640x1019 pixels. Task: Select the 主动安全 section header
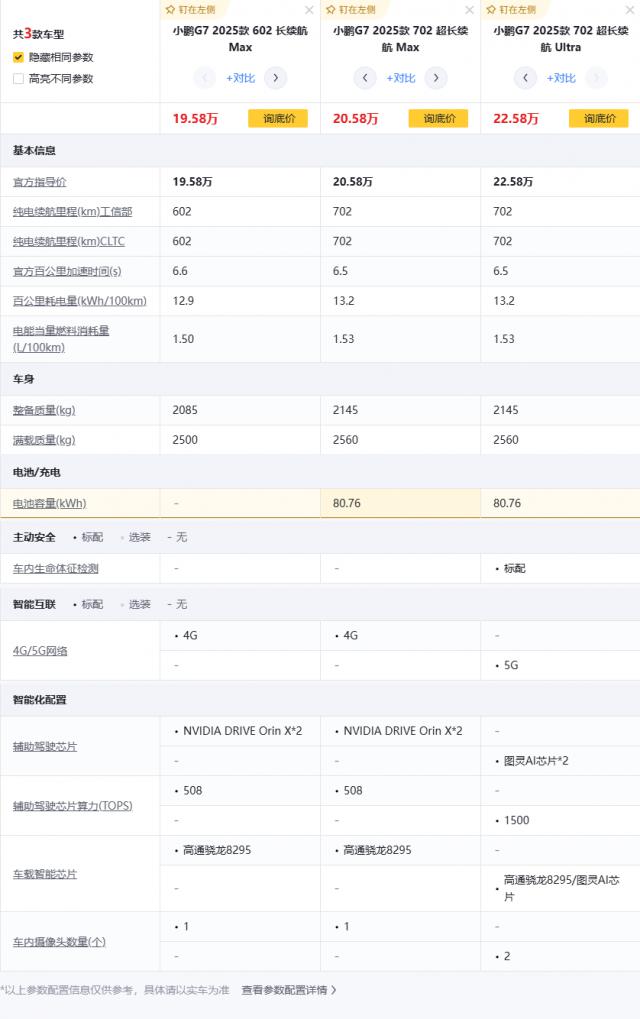click(x=34, y=537)
